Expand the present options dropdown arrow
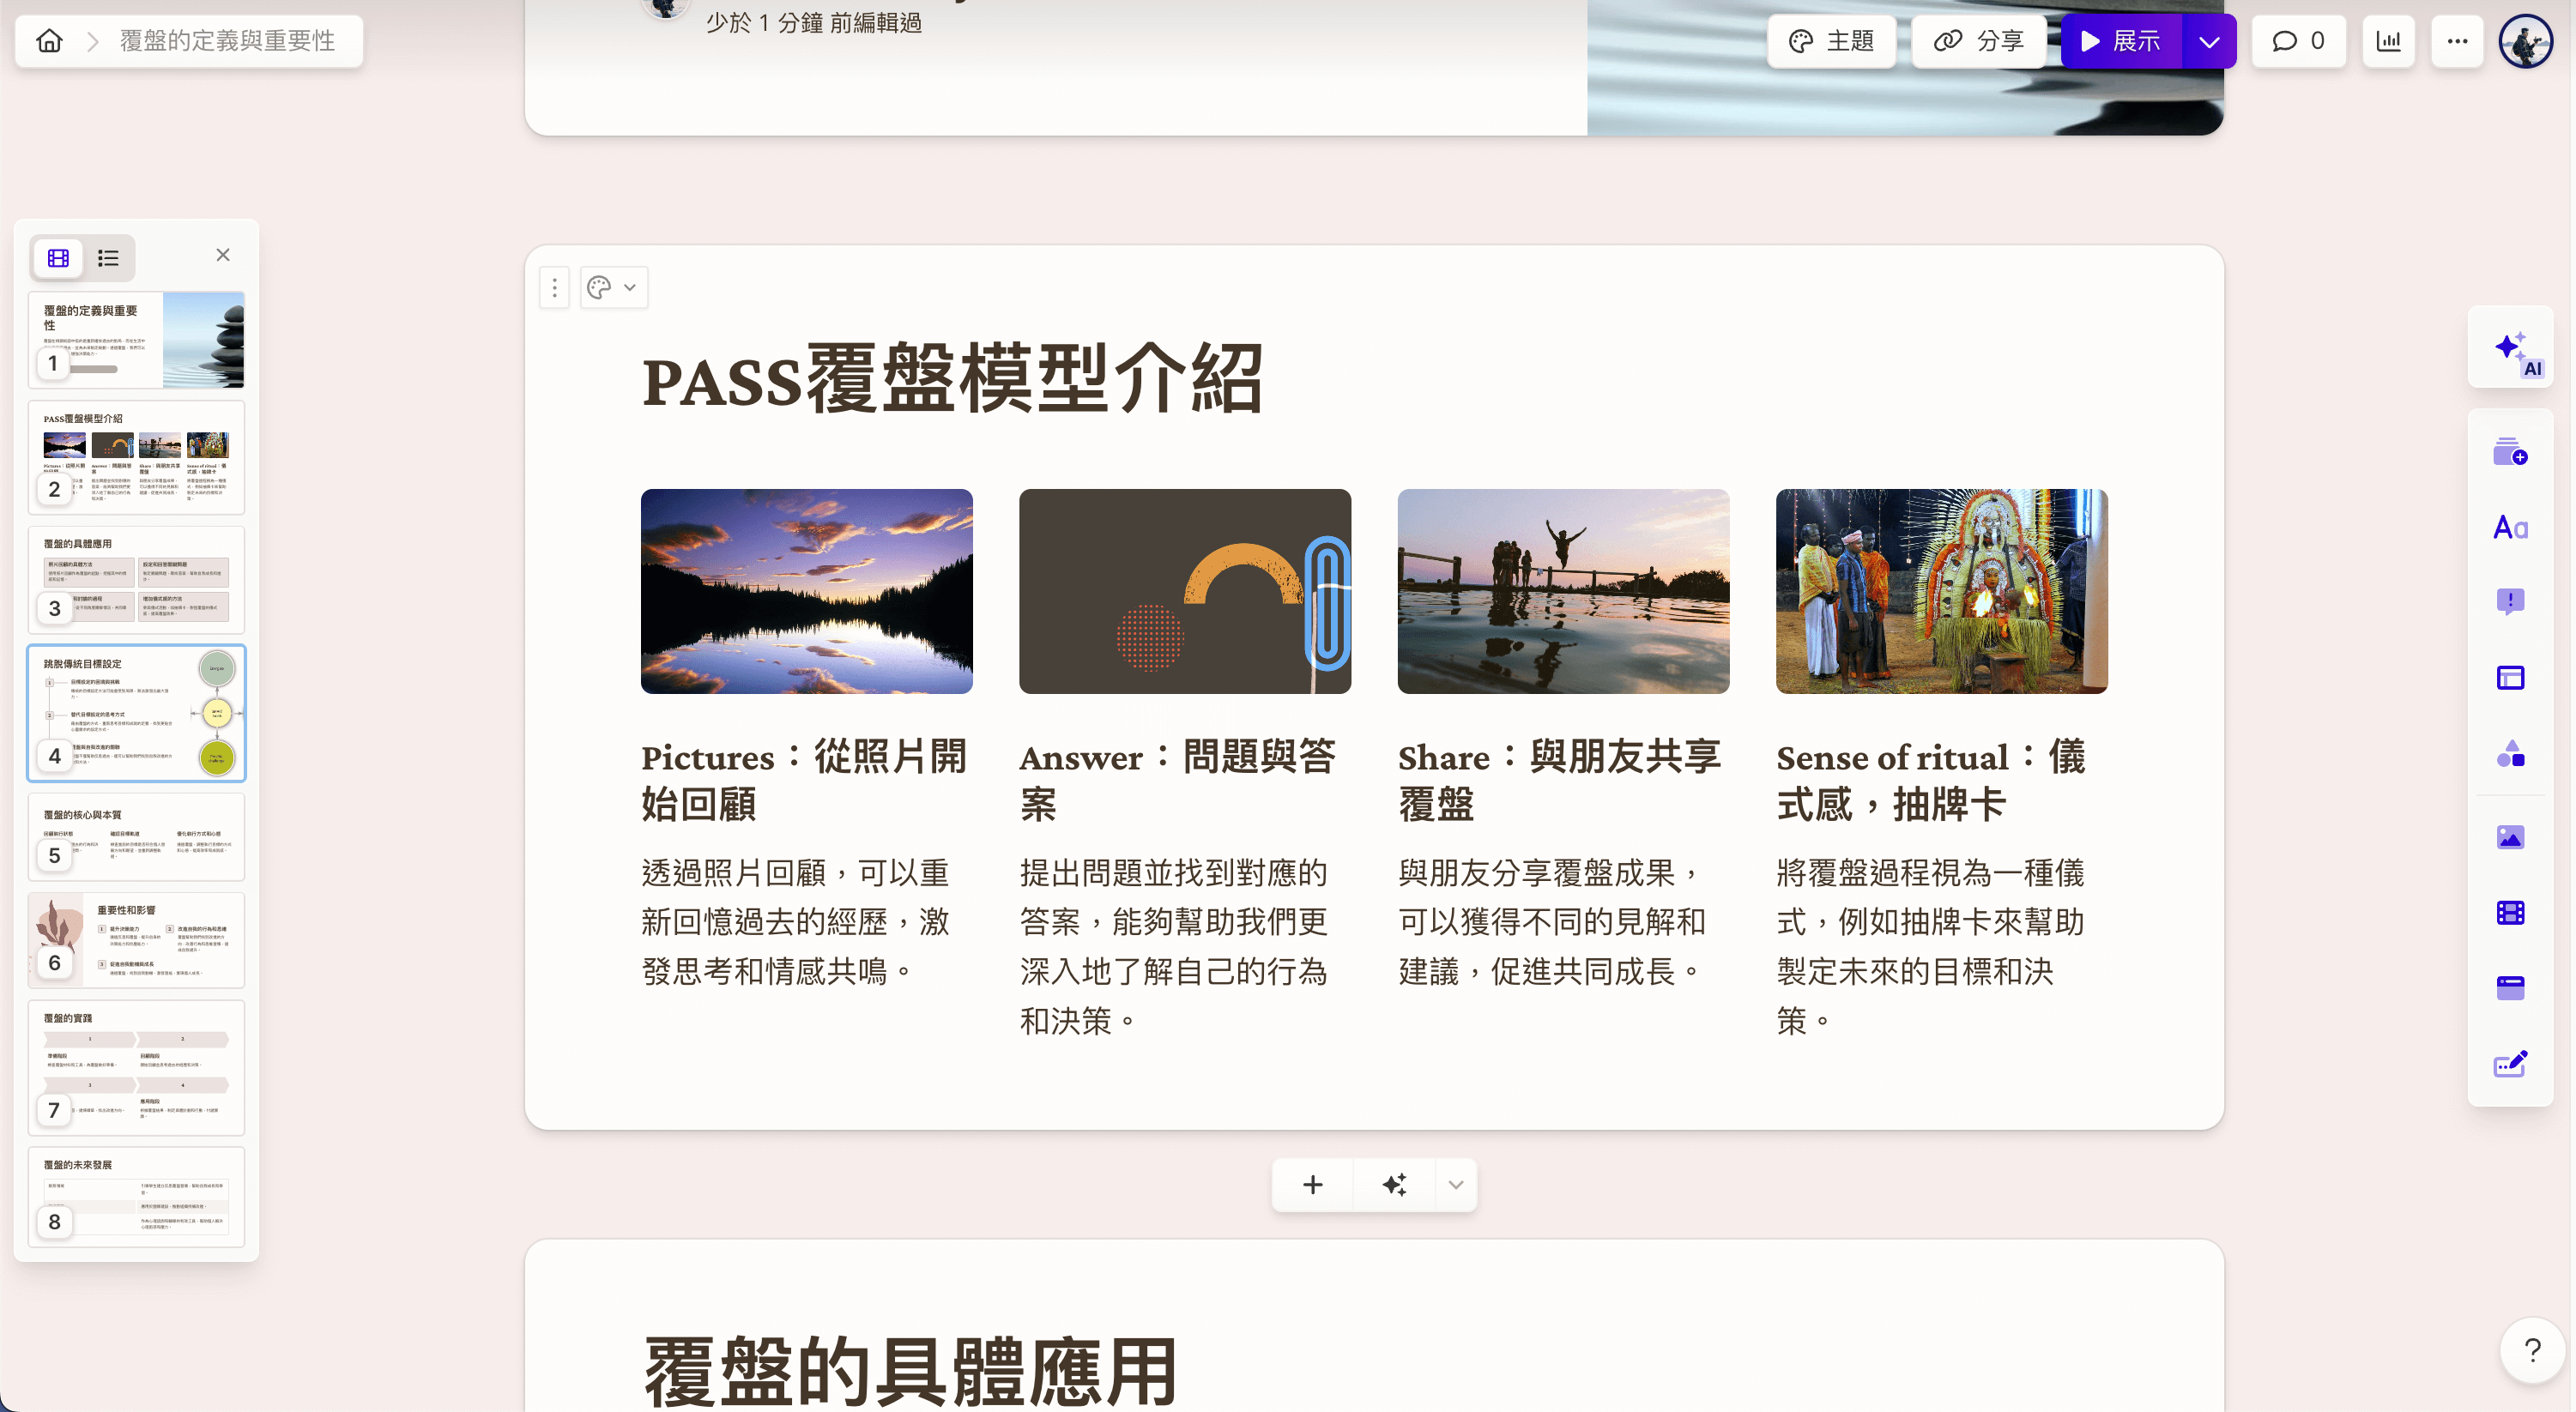The height and width of the screenshot is (1412, 2576). 2209,41
